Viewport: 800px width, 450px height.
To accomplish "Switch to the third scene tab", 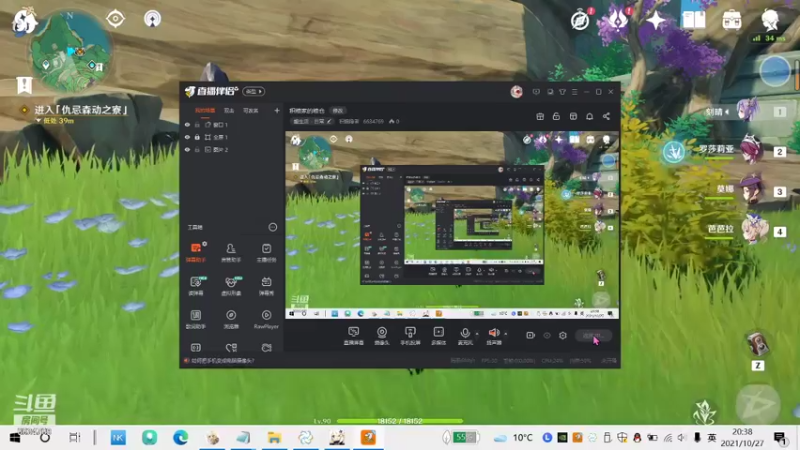I will coord(251,111).
